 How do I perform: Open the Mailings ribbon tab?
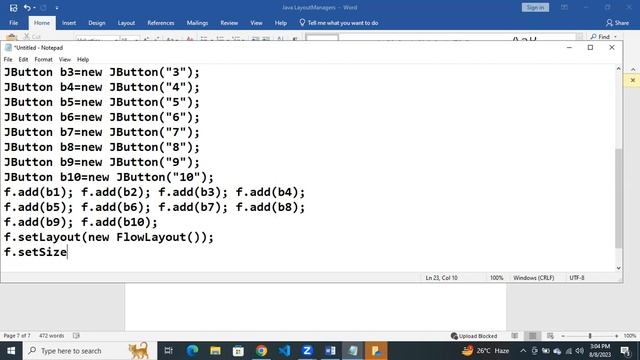pyautogui.click(x=197, y=23)
